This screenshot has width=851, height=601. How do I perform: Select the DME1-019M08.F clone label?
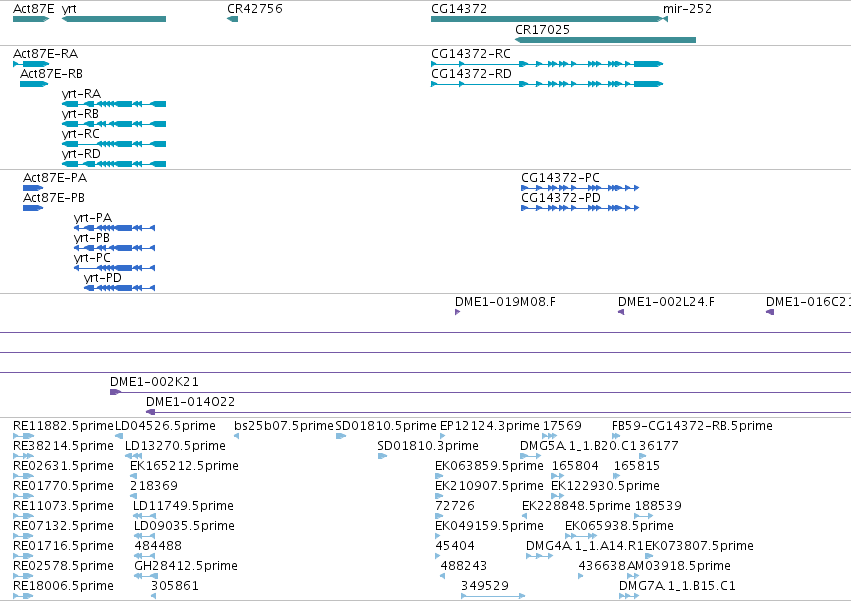[x=505, y=302]
